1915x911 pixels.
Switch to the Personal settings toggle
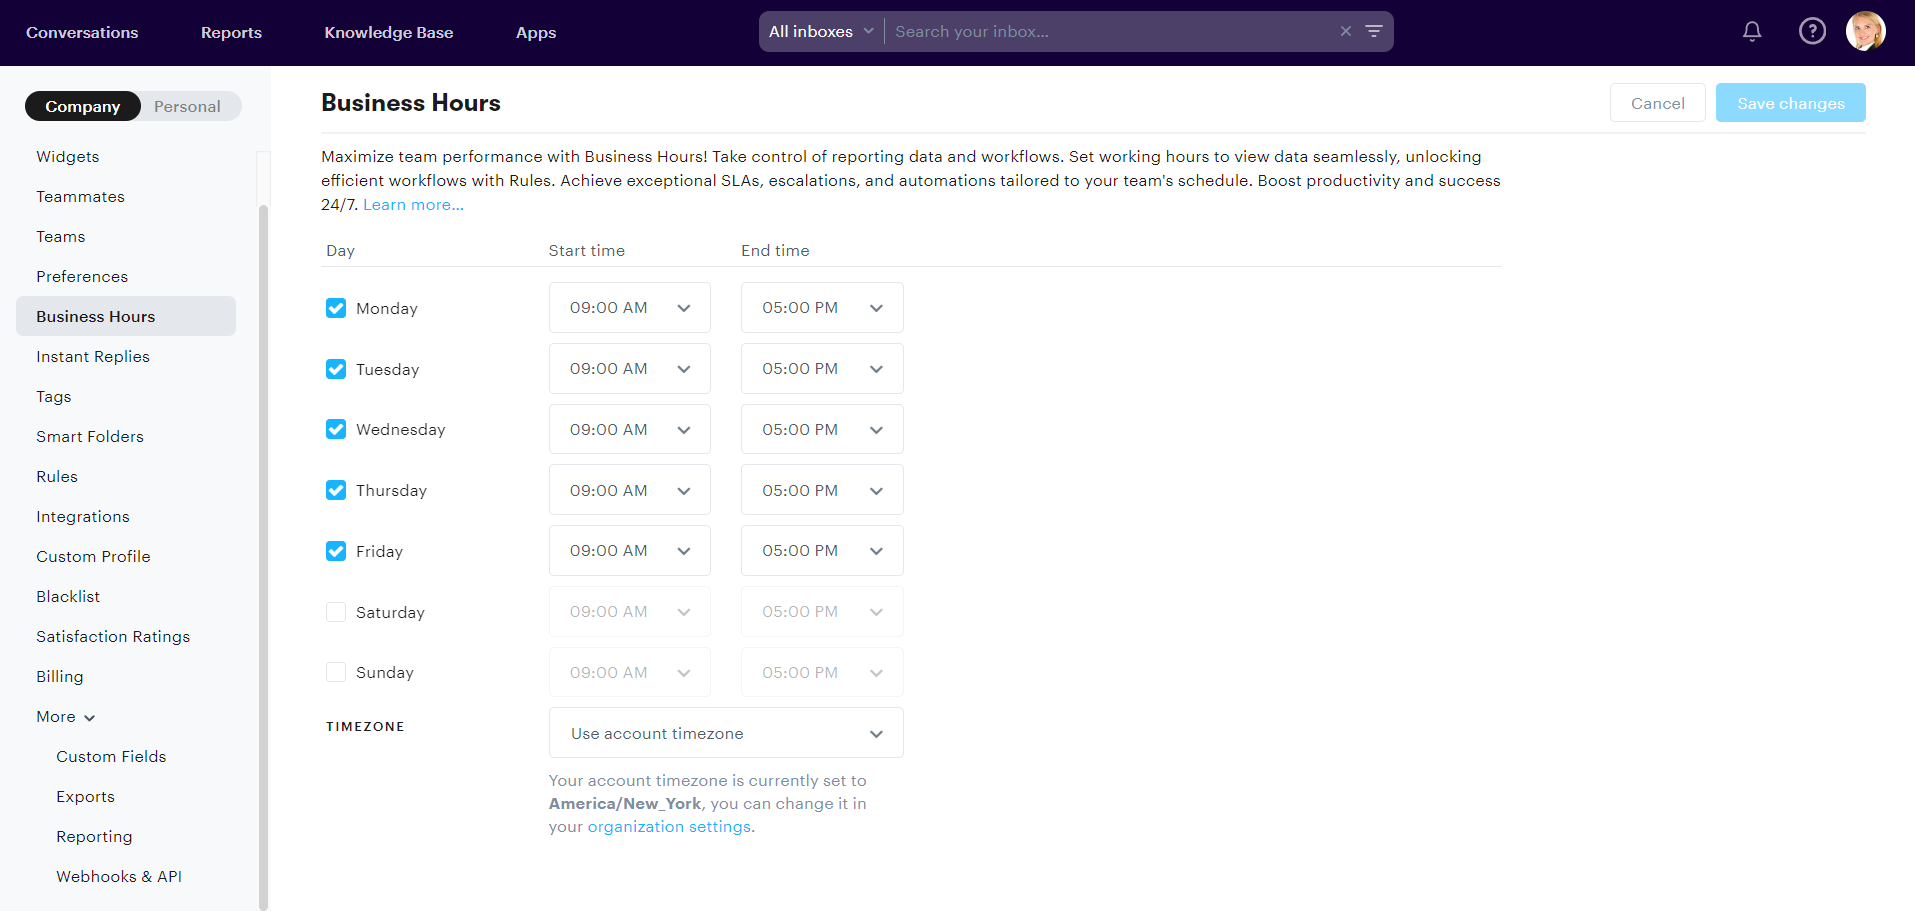click(x=187, y=106)
